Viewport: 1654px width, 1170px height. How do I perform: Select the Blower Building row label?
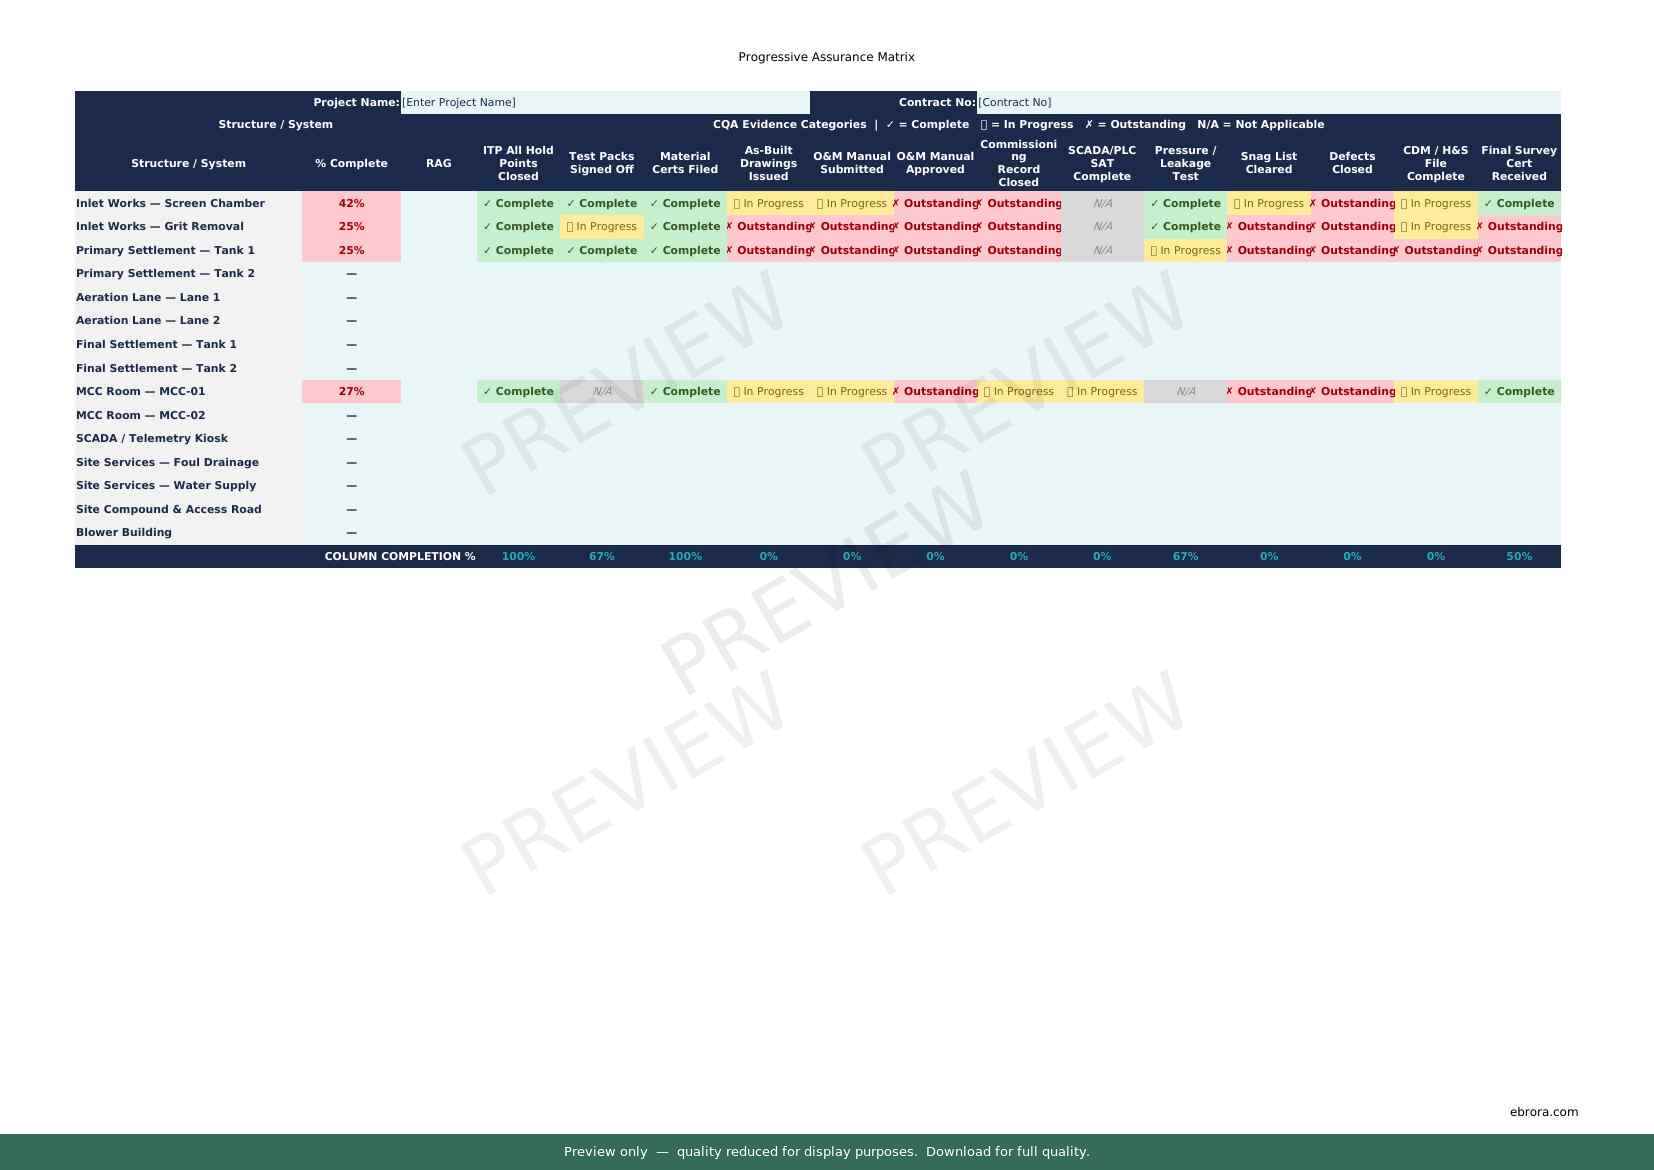pyautogui.click(x=124, y=532)
